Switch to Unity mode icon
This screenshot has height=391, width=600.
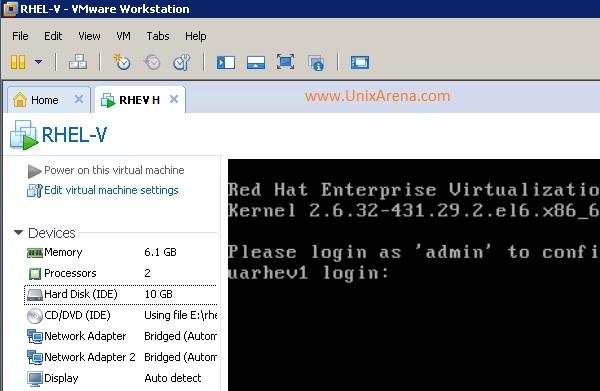click(316, 62)
